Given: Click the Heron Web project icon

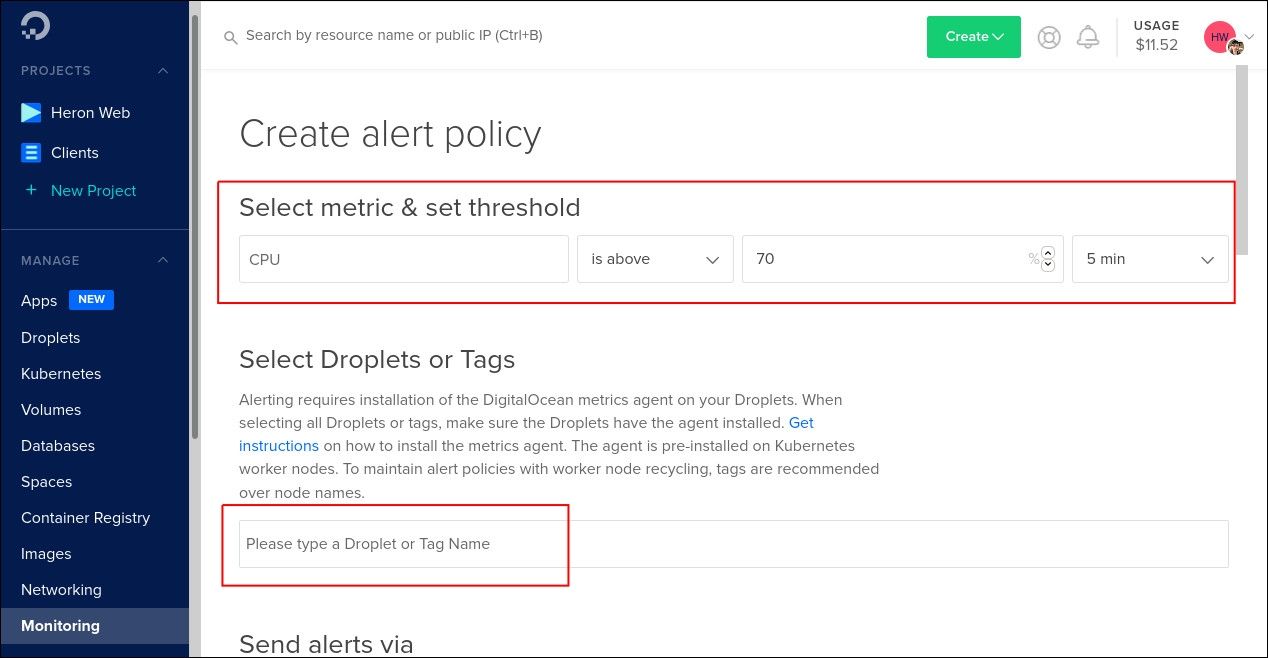Looking at the screenshot, I should pos(31,113).
